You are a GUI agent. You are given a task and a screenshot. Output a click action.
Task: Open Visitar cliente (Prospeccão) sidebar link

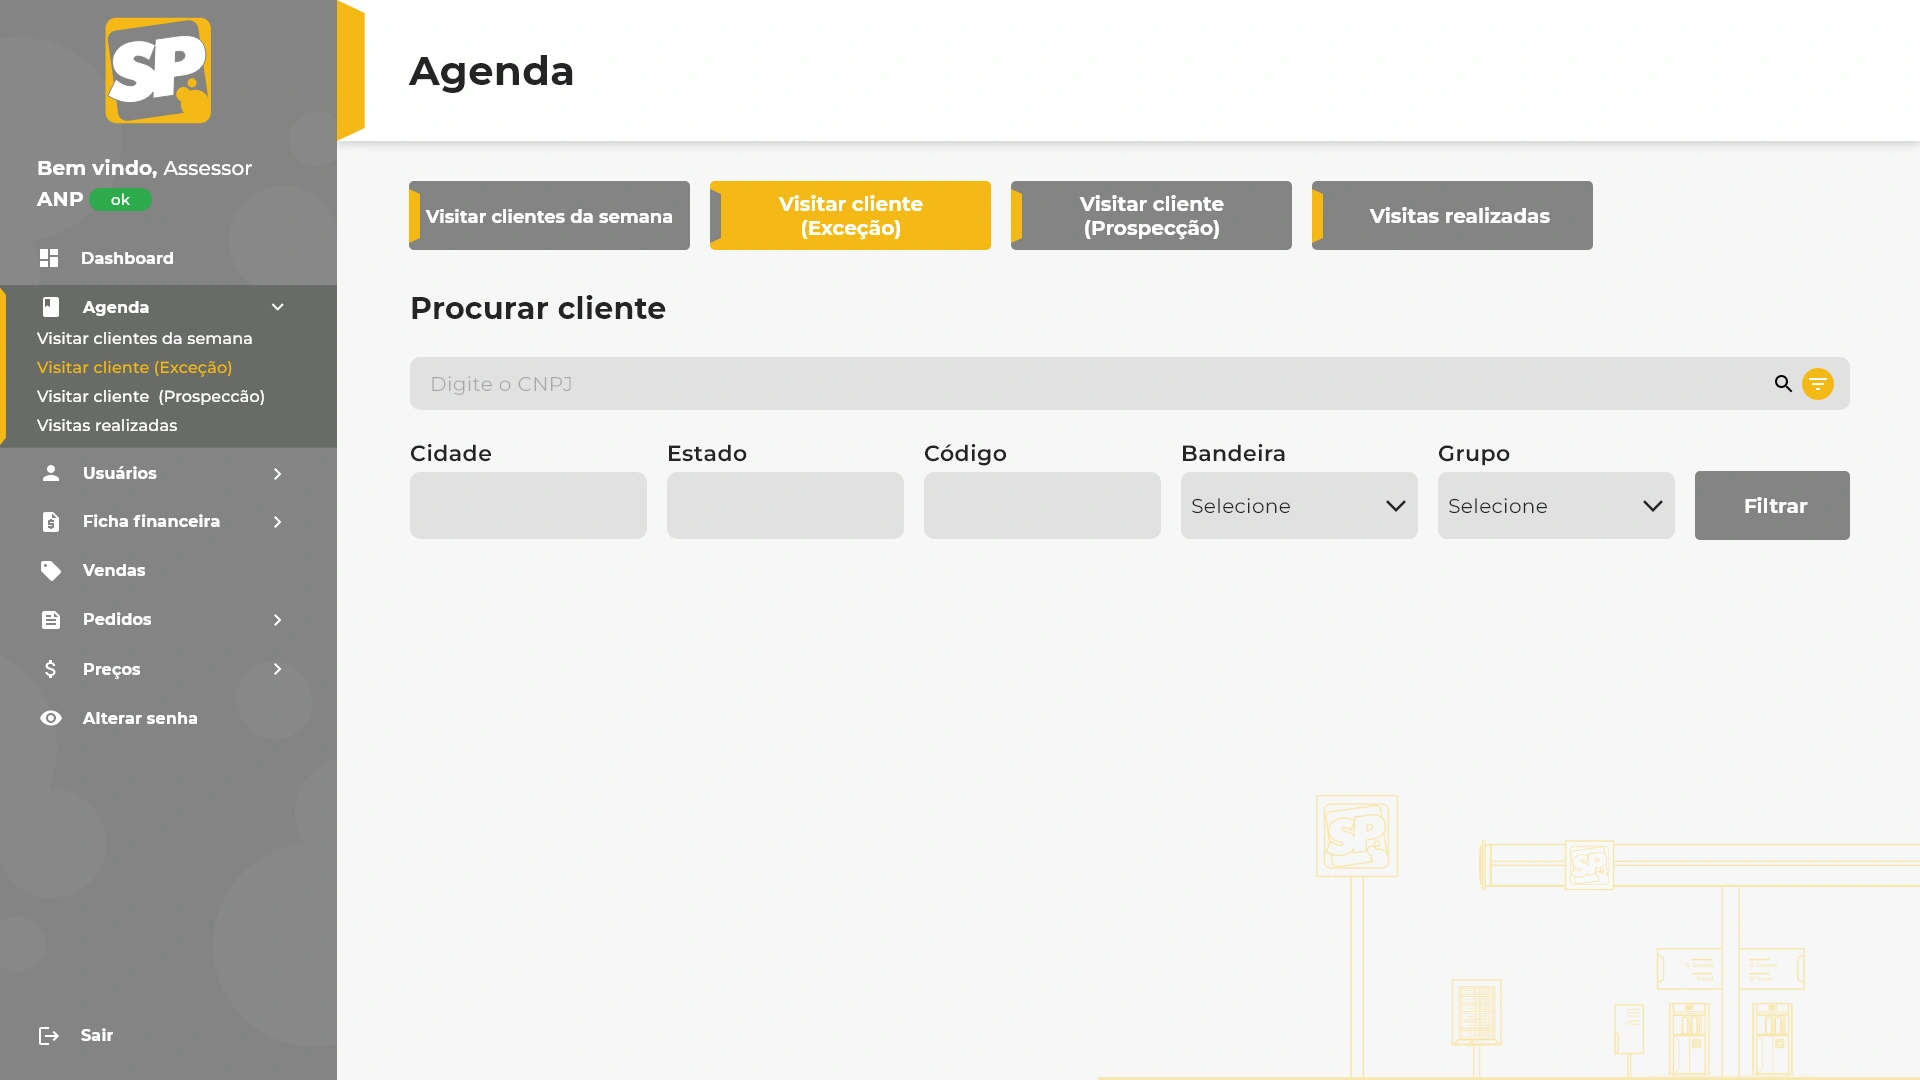tap(151, 397)
